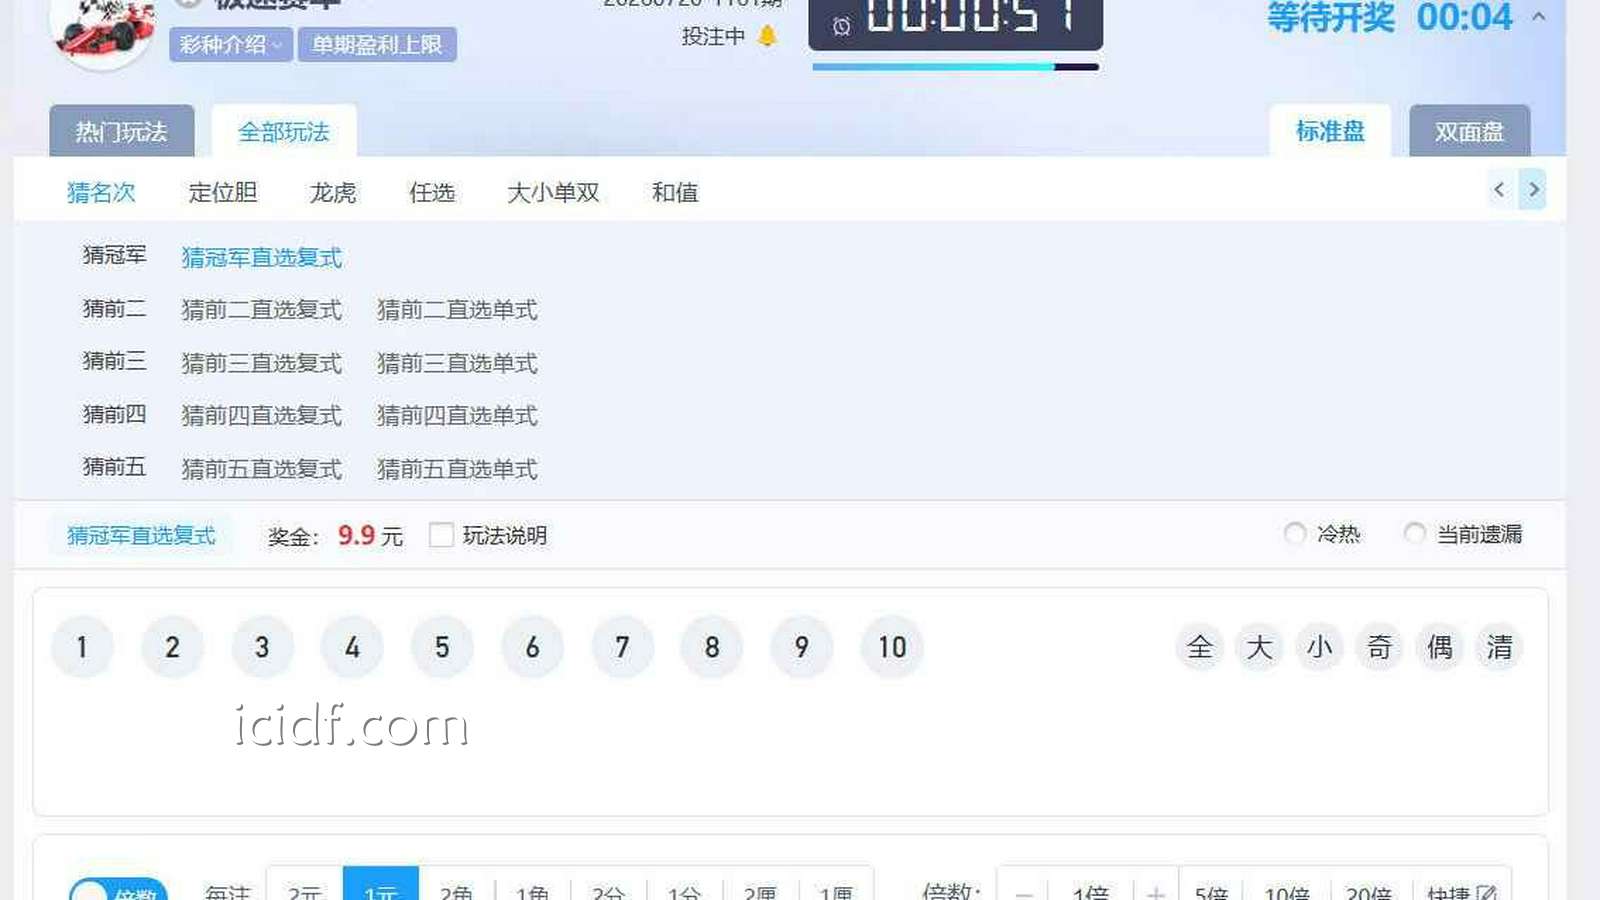Select 猜前二直选单式 play type

point(457,310)
